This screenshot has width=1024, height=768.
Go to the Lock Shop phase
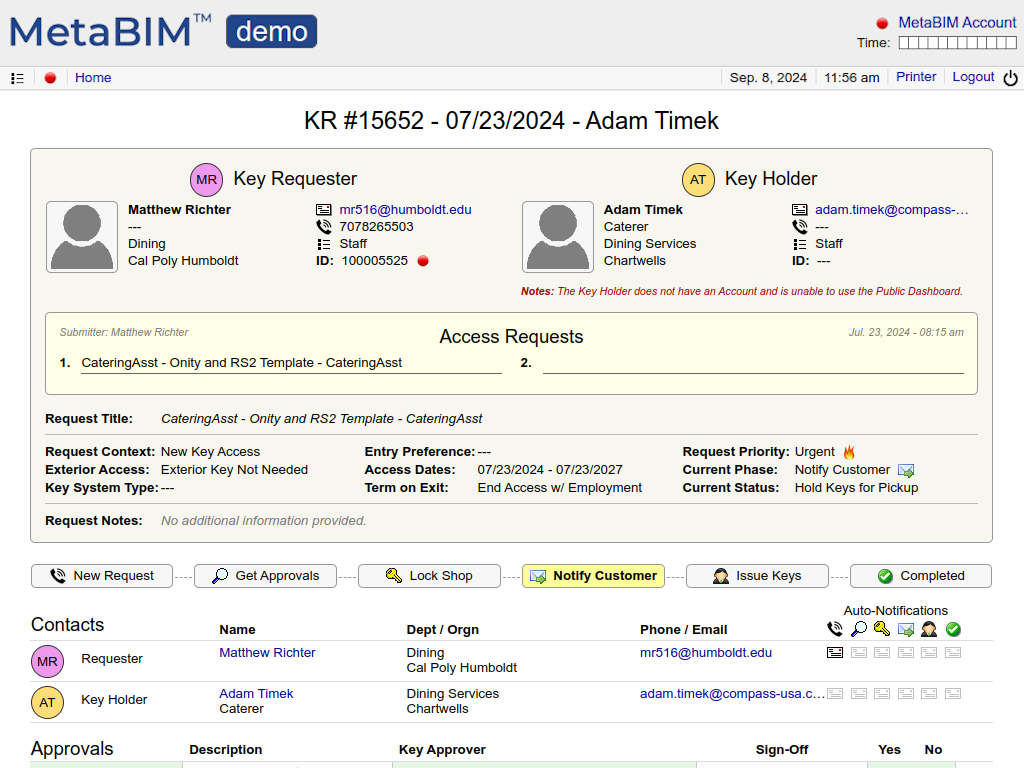tap(430, 576)
